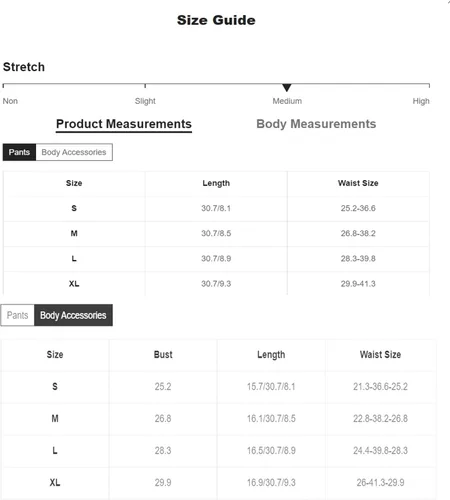450x500 pixels.
Task: Select the S row in the Pants table
Action: click(216, 208)
